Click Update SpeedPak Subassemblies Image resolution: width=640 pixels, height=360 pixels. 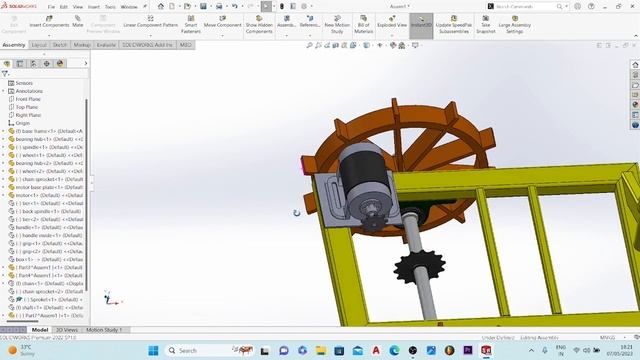click(453, 24)
